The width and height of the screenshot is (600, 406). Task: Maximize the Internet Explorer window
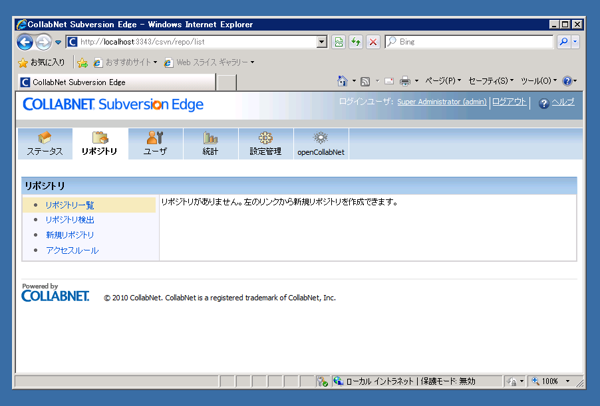(565, 24)
